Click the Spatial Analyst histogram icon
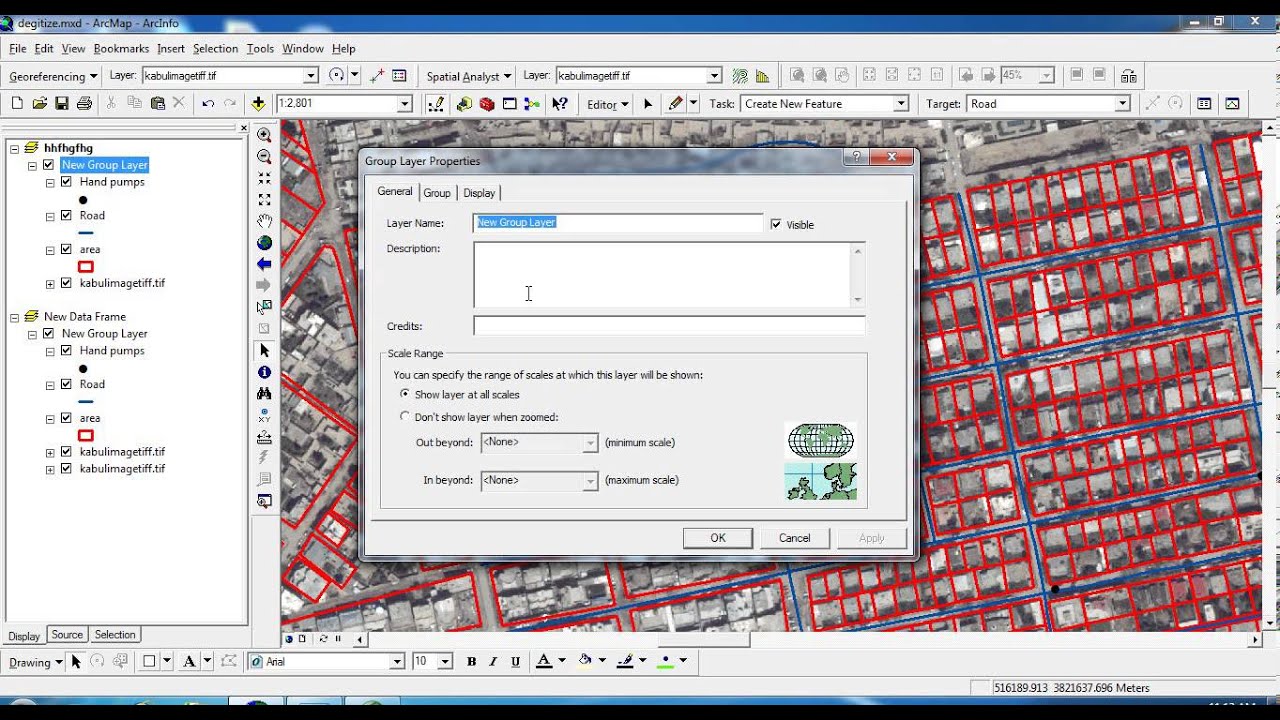Viewport: 1280px width, 720px height. click(763, 75)
